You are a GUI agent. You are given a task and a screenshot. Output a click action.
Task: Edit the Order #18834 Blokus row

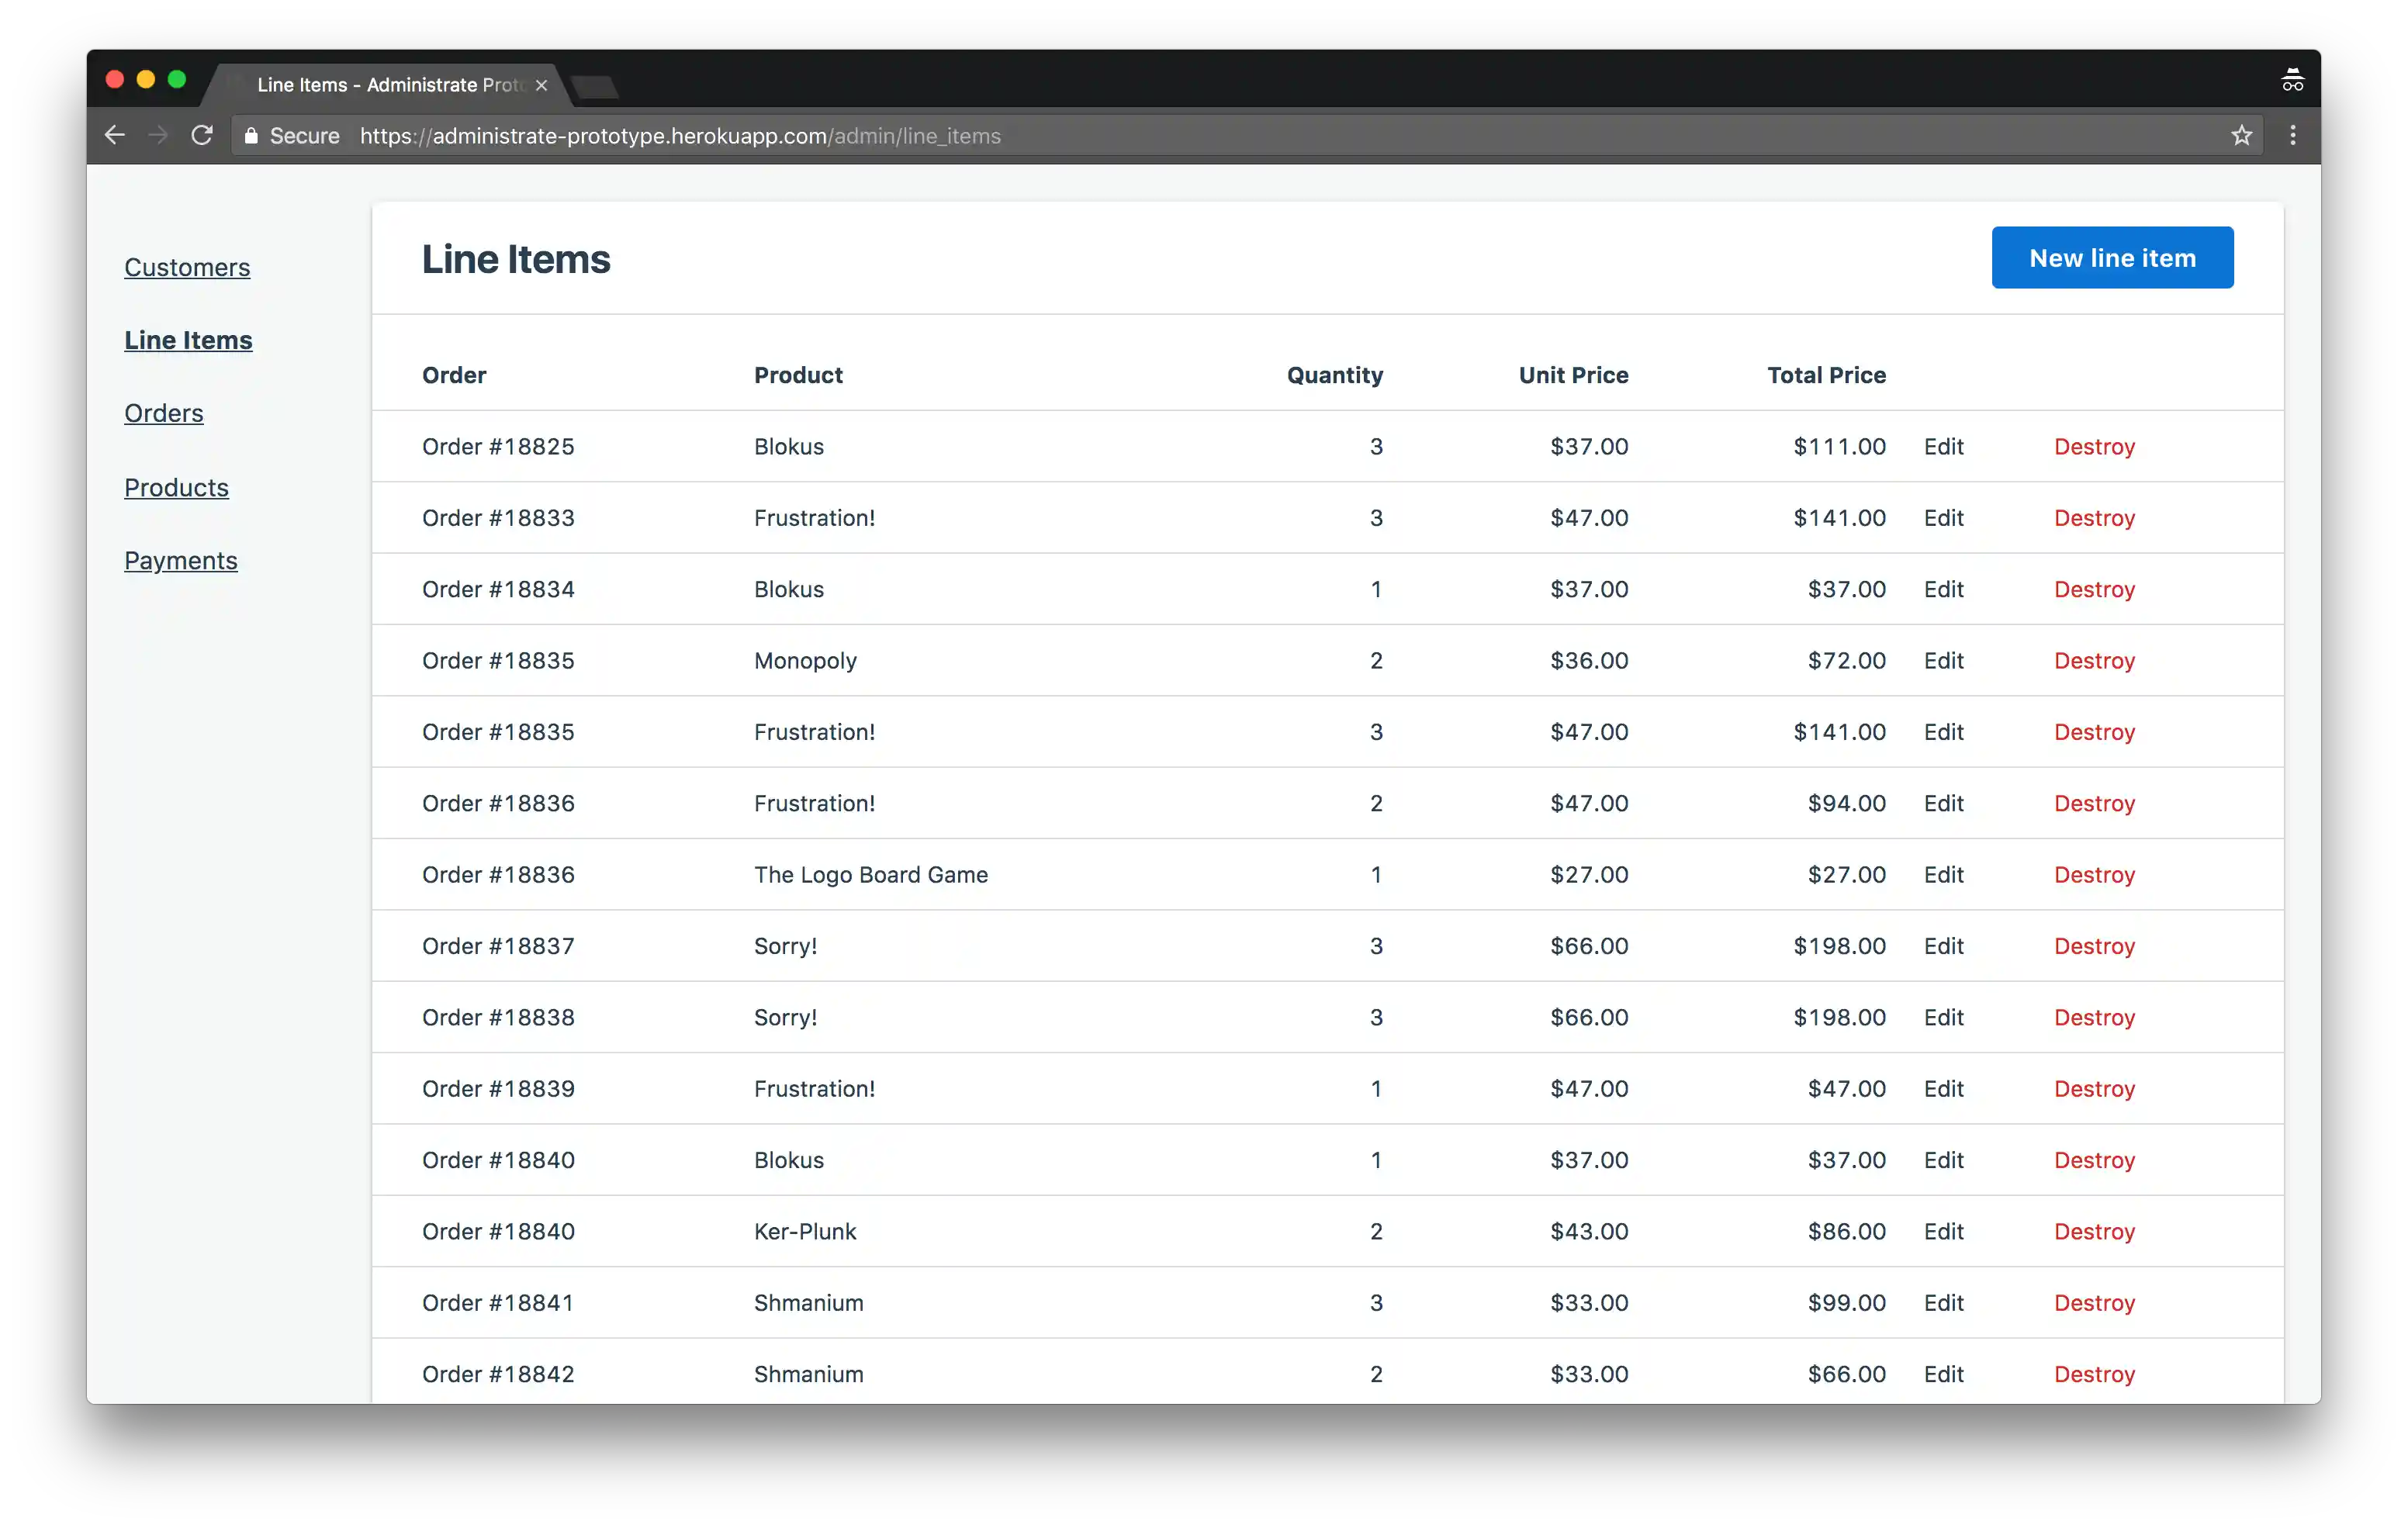(x=1943, y=589)
